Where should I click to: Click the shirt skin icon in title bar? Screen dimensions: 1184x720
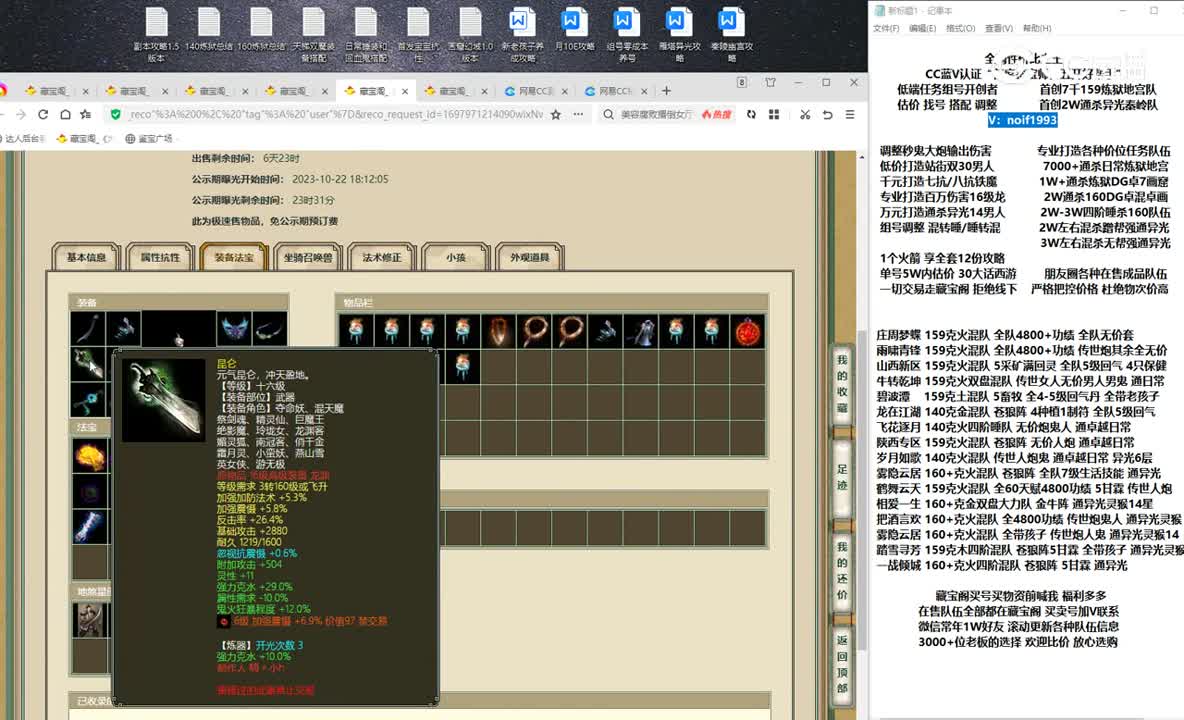tap(770, 82)
